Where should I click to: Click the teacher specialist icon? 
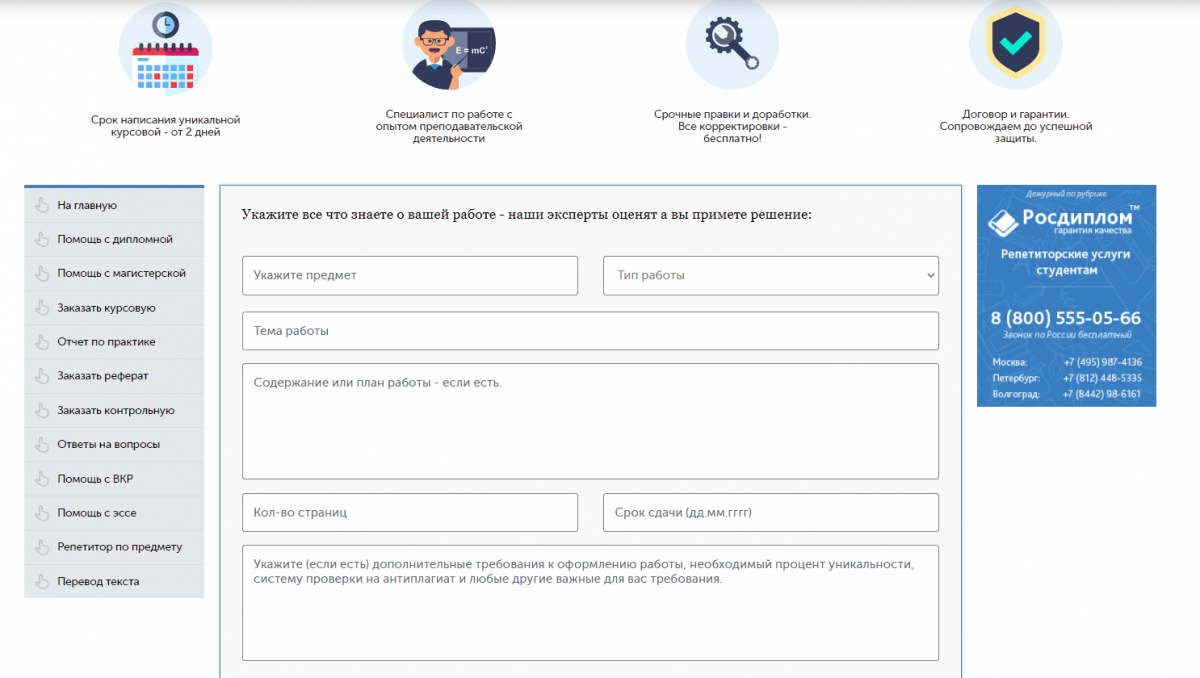point(448,45)
